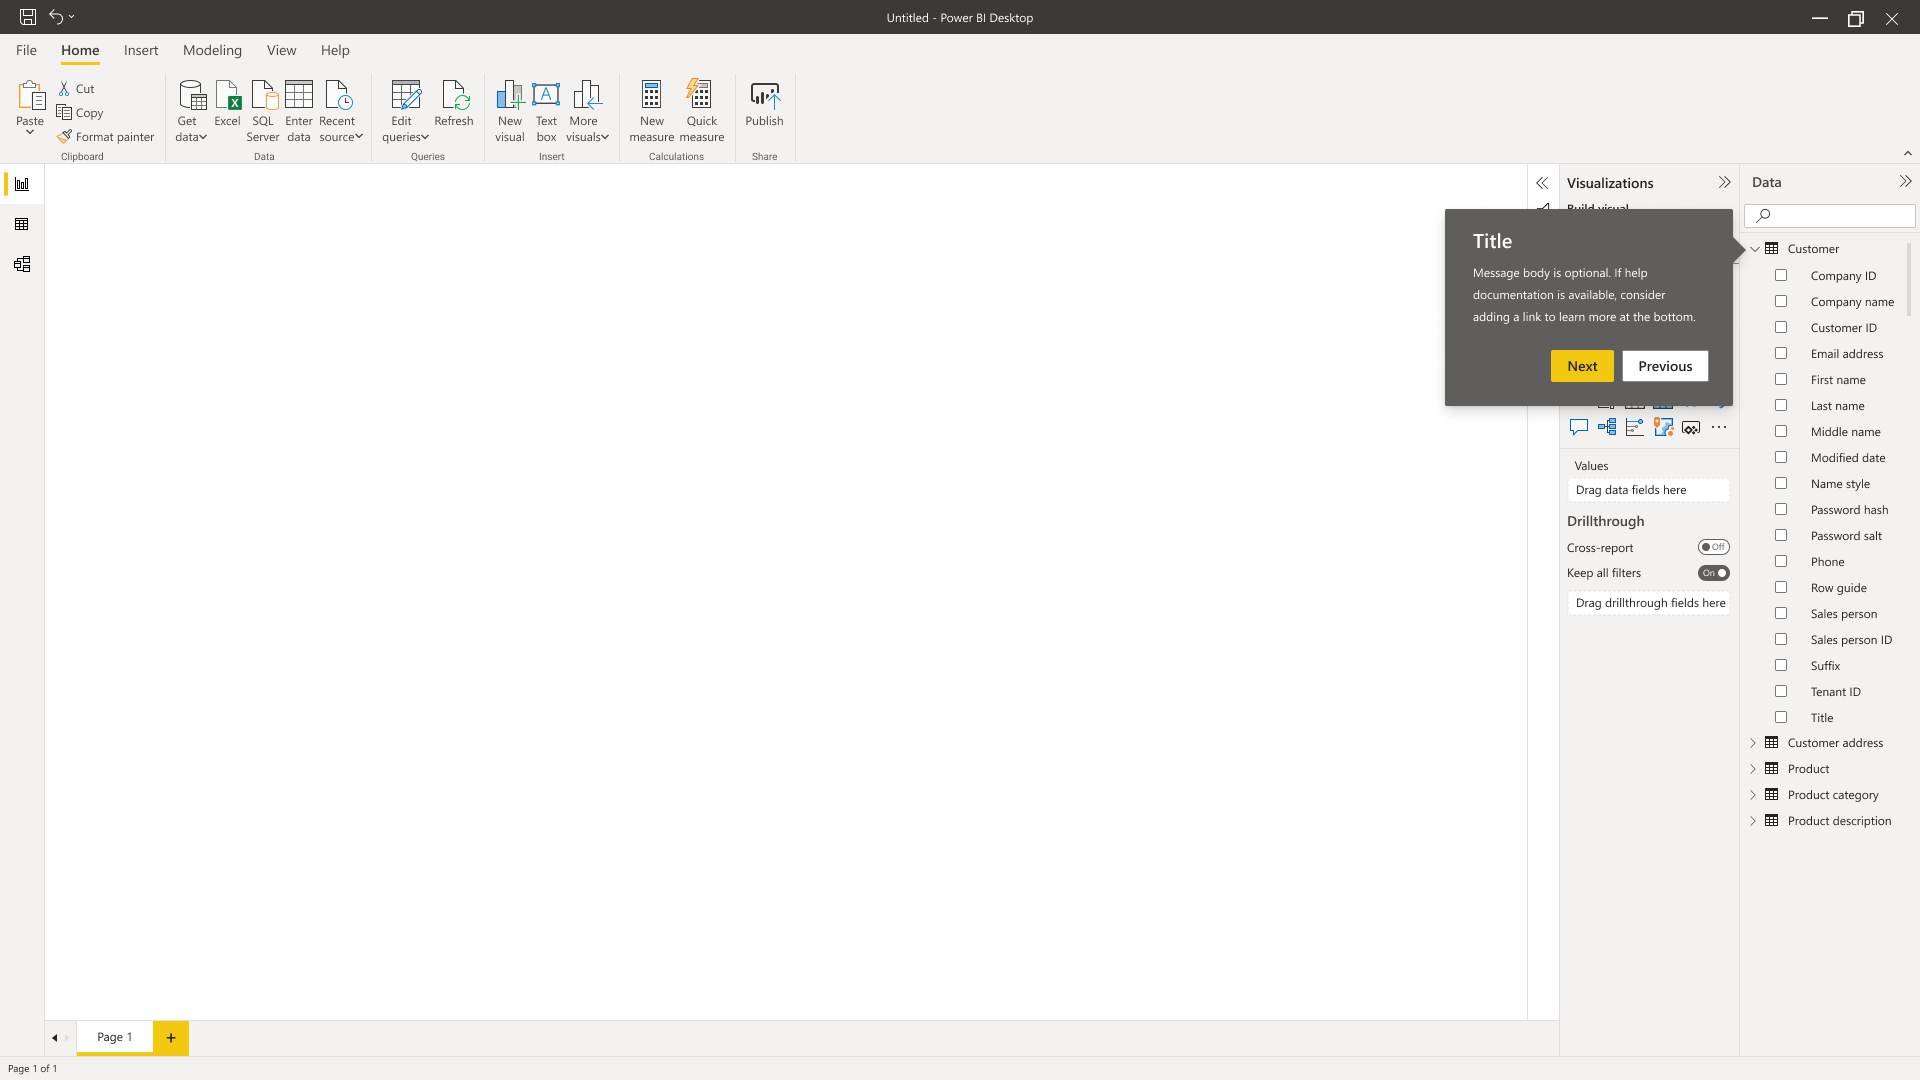Expand the Product category table
The height and width of the screenshot is (1080, 1920).
click(1753, 795)
